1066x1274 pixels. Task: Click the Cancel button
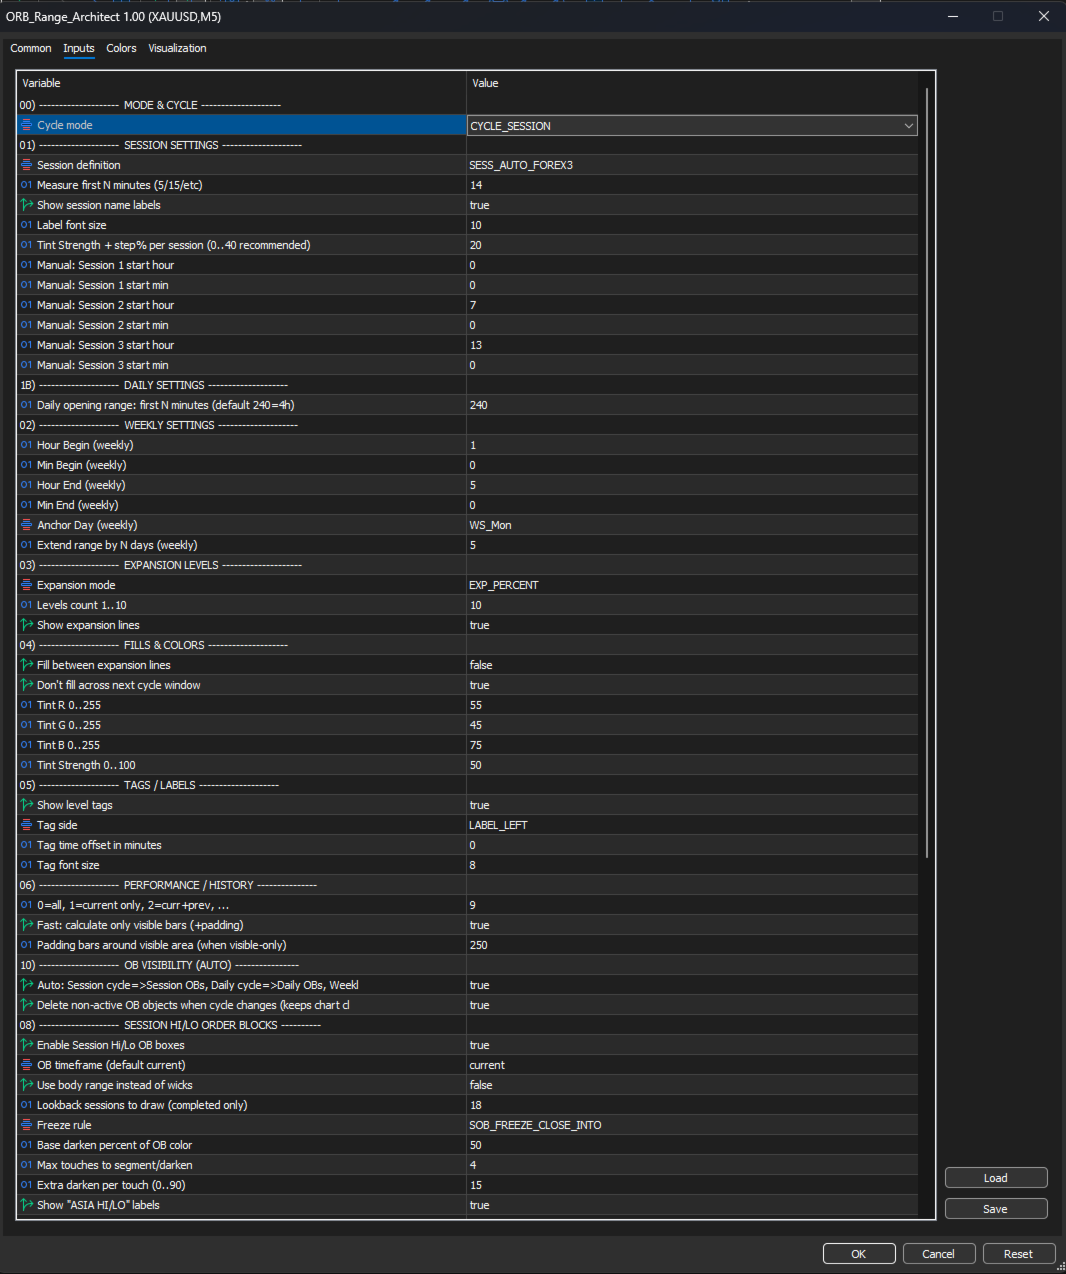tap(939, 1254)
